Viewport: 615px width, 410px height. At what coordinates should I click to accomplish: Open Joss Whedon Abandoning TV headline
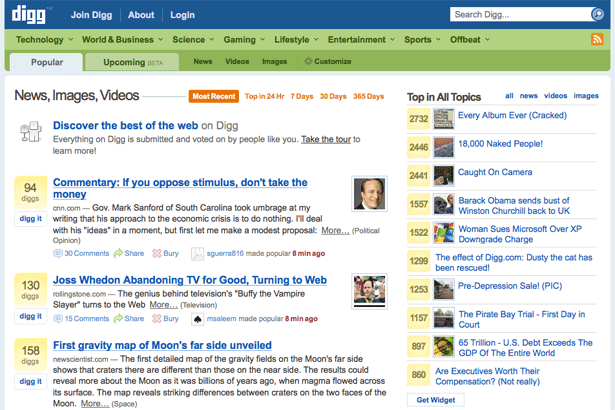190,280
